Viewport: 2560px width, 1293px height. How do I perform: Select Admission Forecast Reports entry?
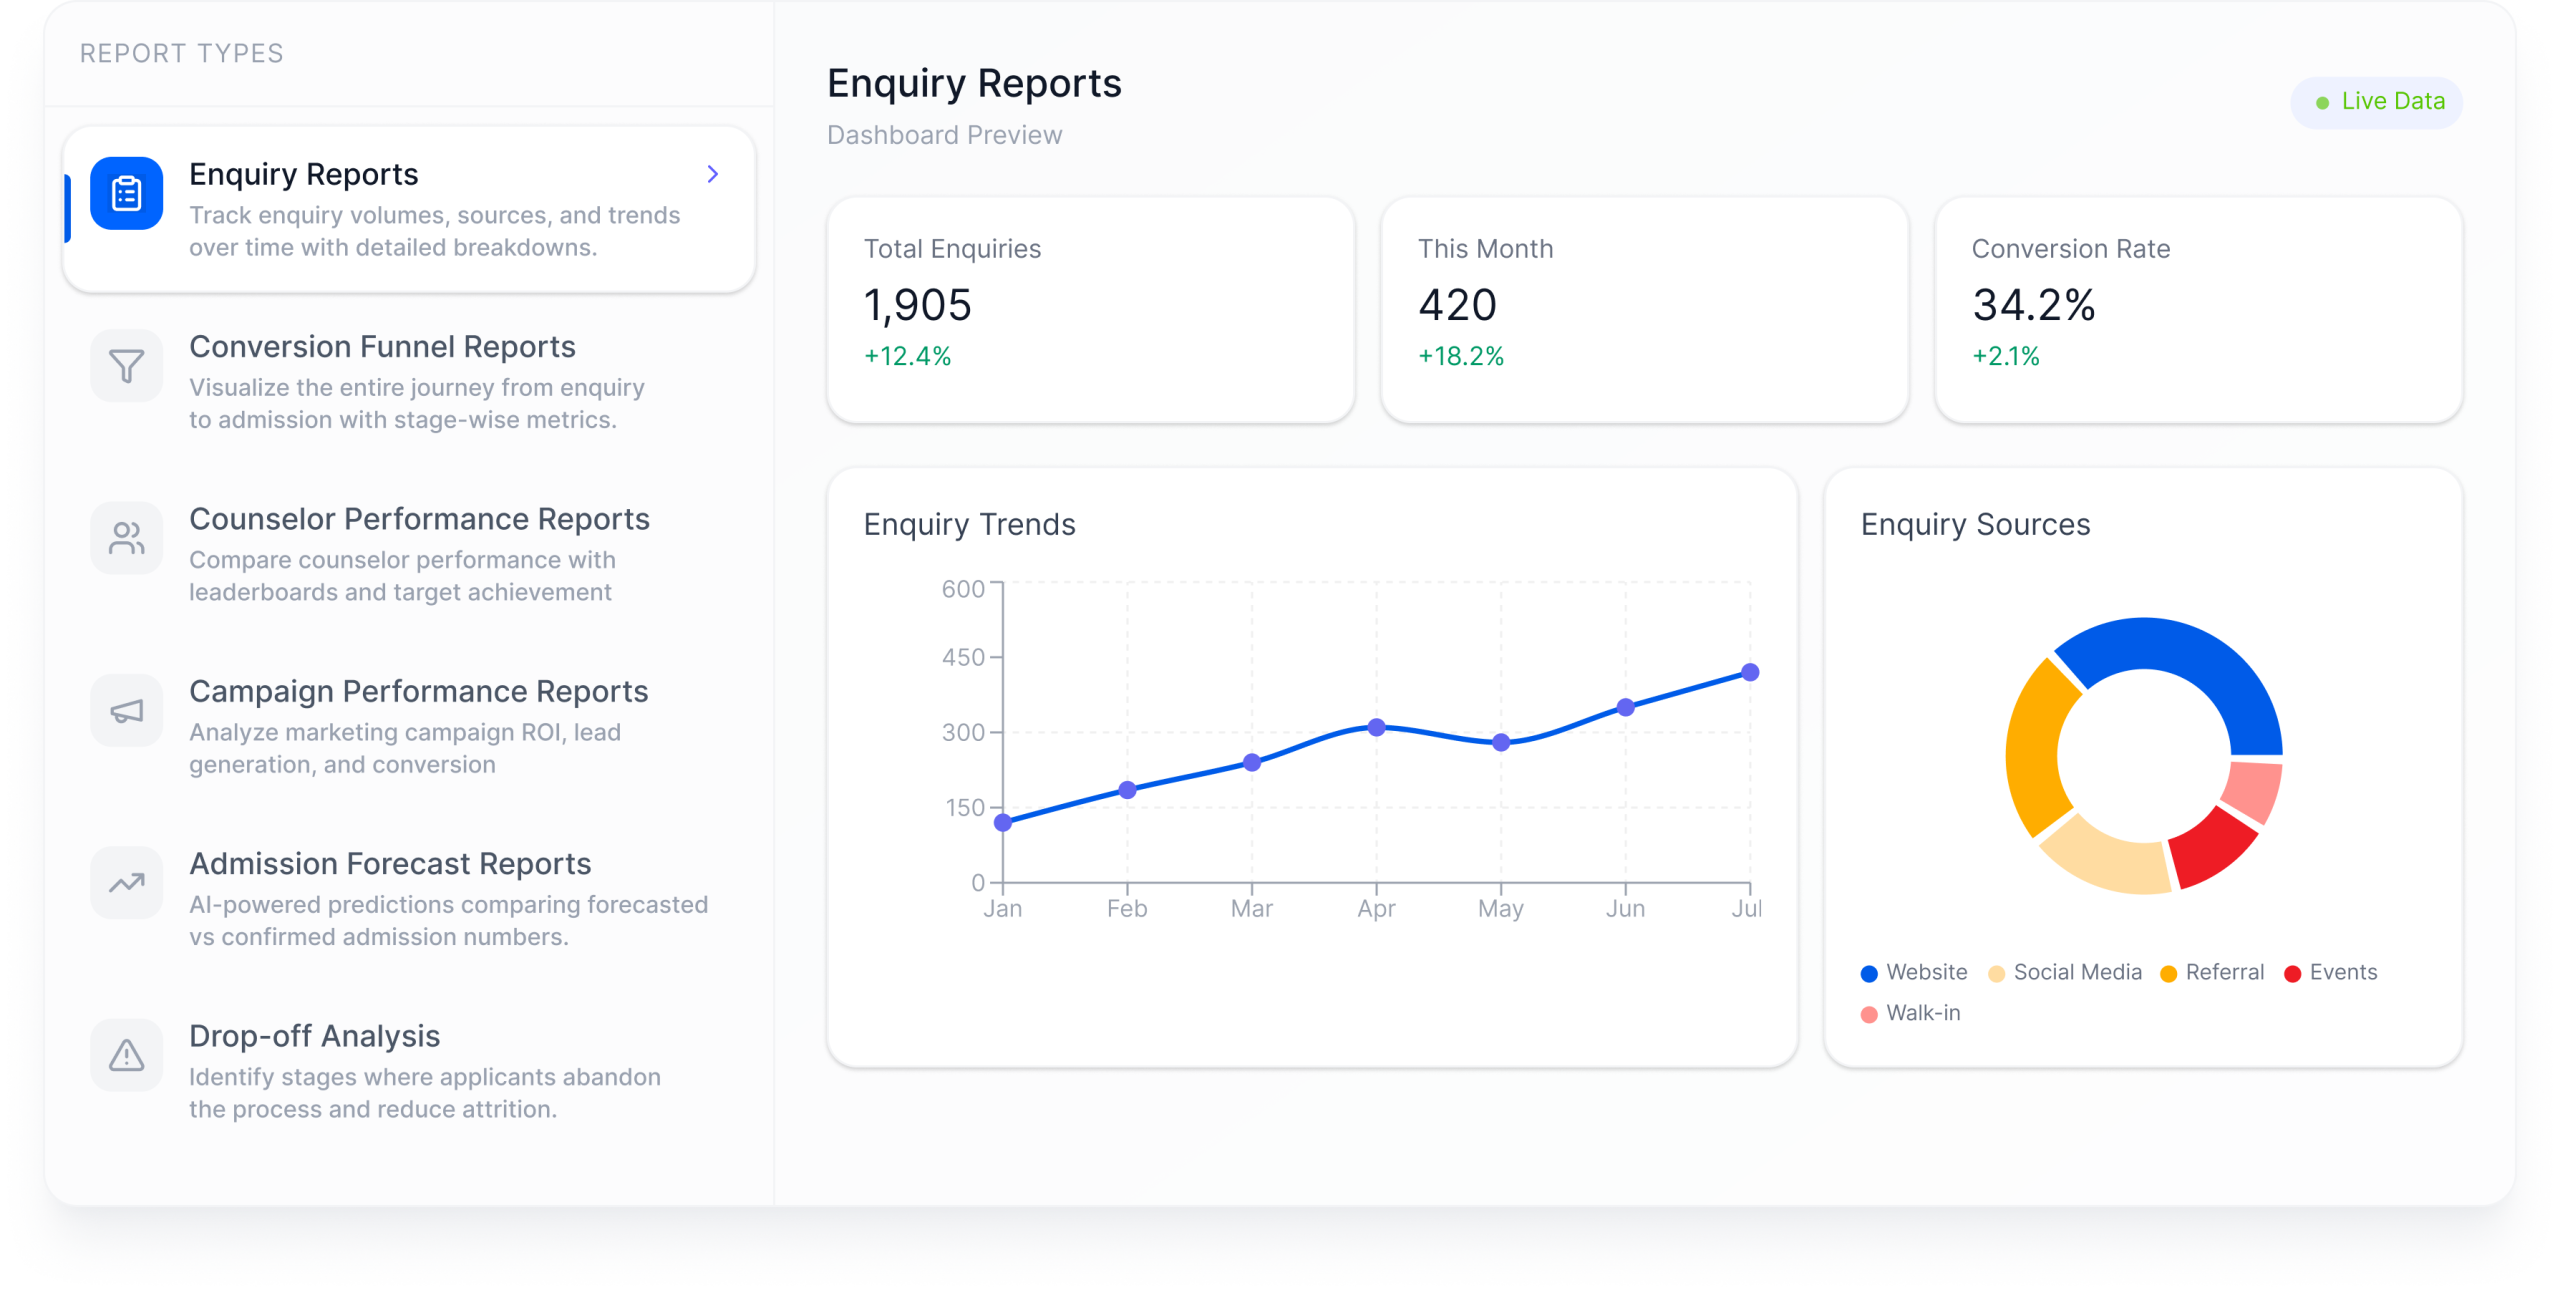(x=390, y=864)
